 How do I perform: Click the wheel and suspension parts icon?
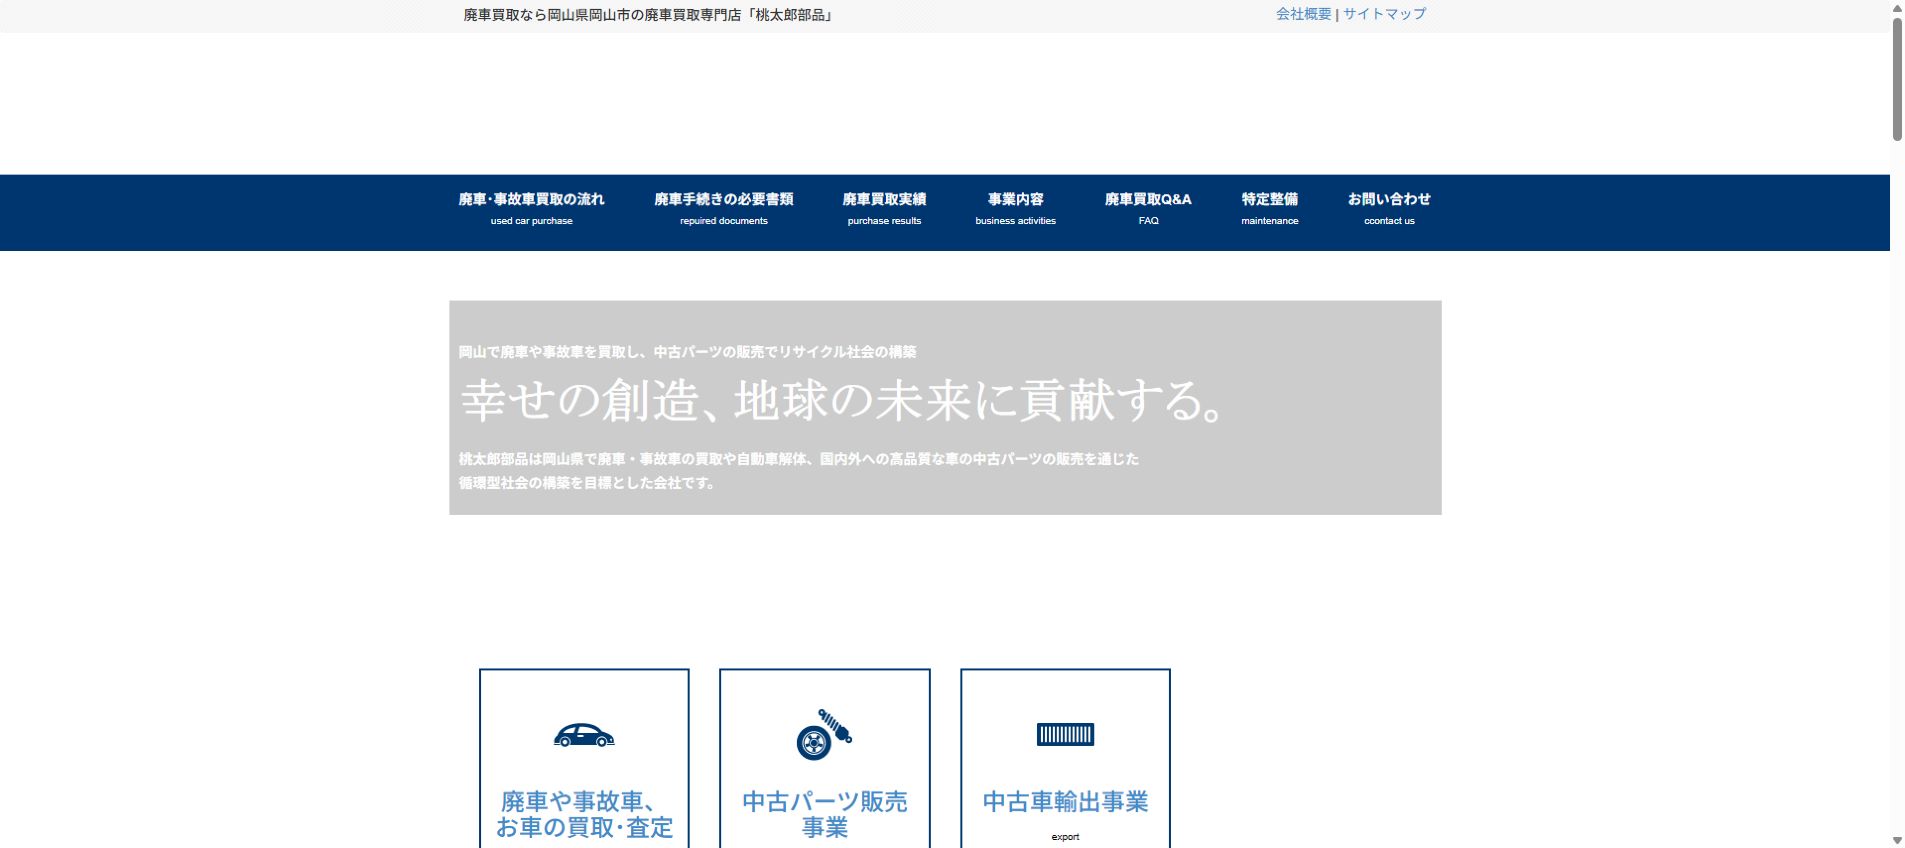pyautogui.click(x=824, y=735)
